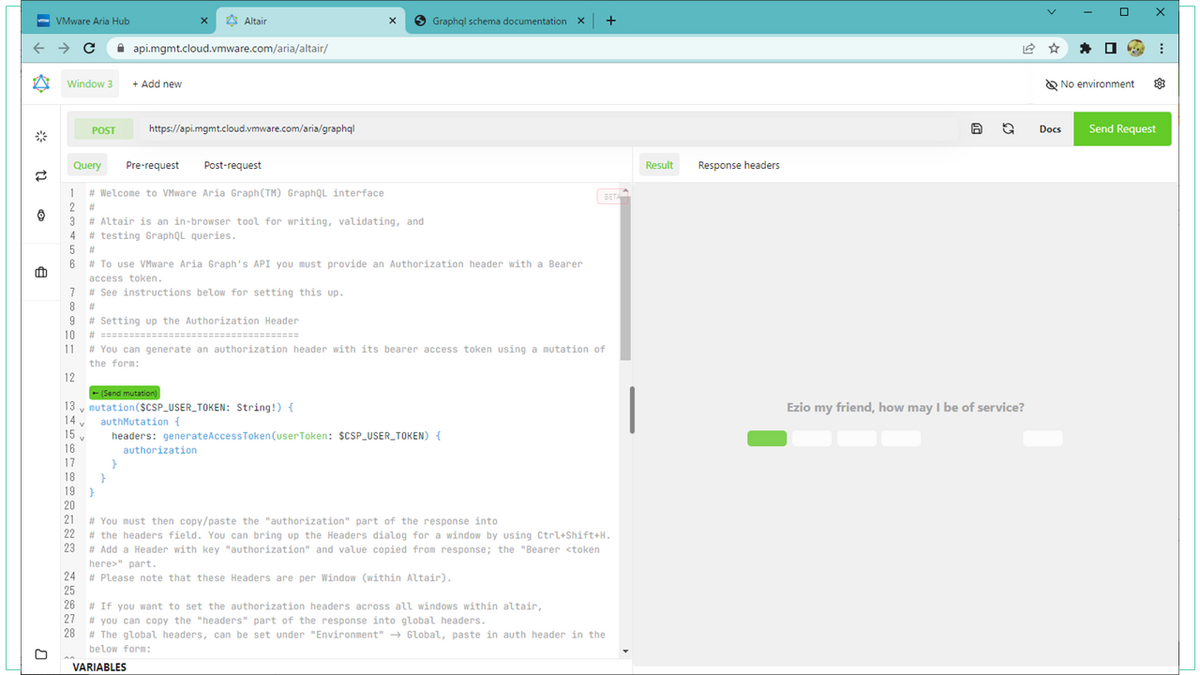Click the editor scrollbar down arrow

(626, 651)
